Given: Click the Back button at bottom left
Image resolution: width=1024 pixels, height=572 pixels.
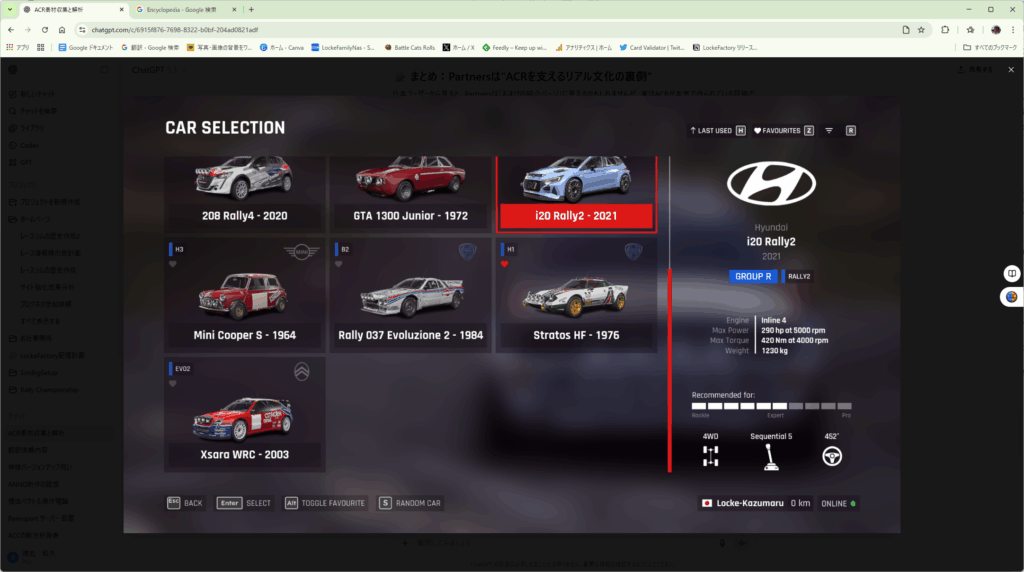Looking at the screenshot, I should [x=185, y=503].
